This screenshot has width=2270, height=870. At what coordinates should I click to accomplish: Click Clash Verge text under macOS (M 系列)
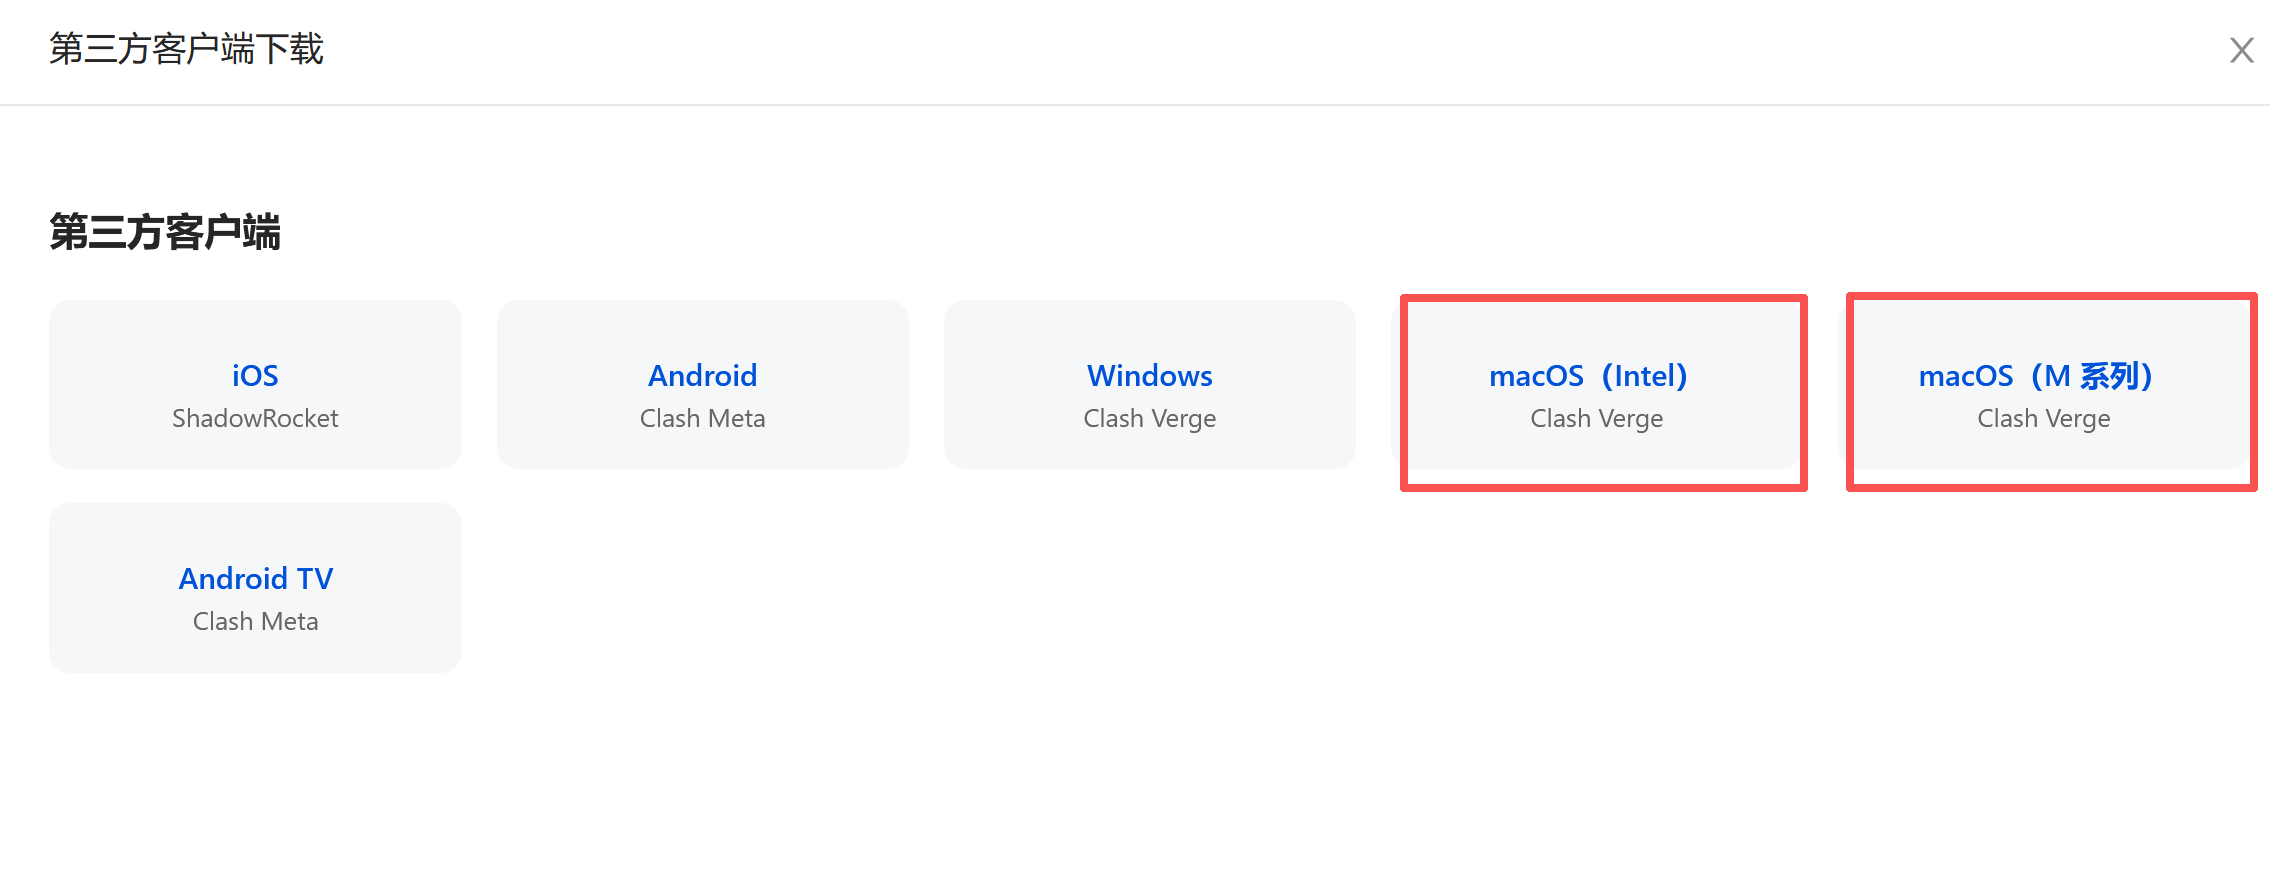click(x=2043, y=418)
